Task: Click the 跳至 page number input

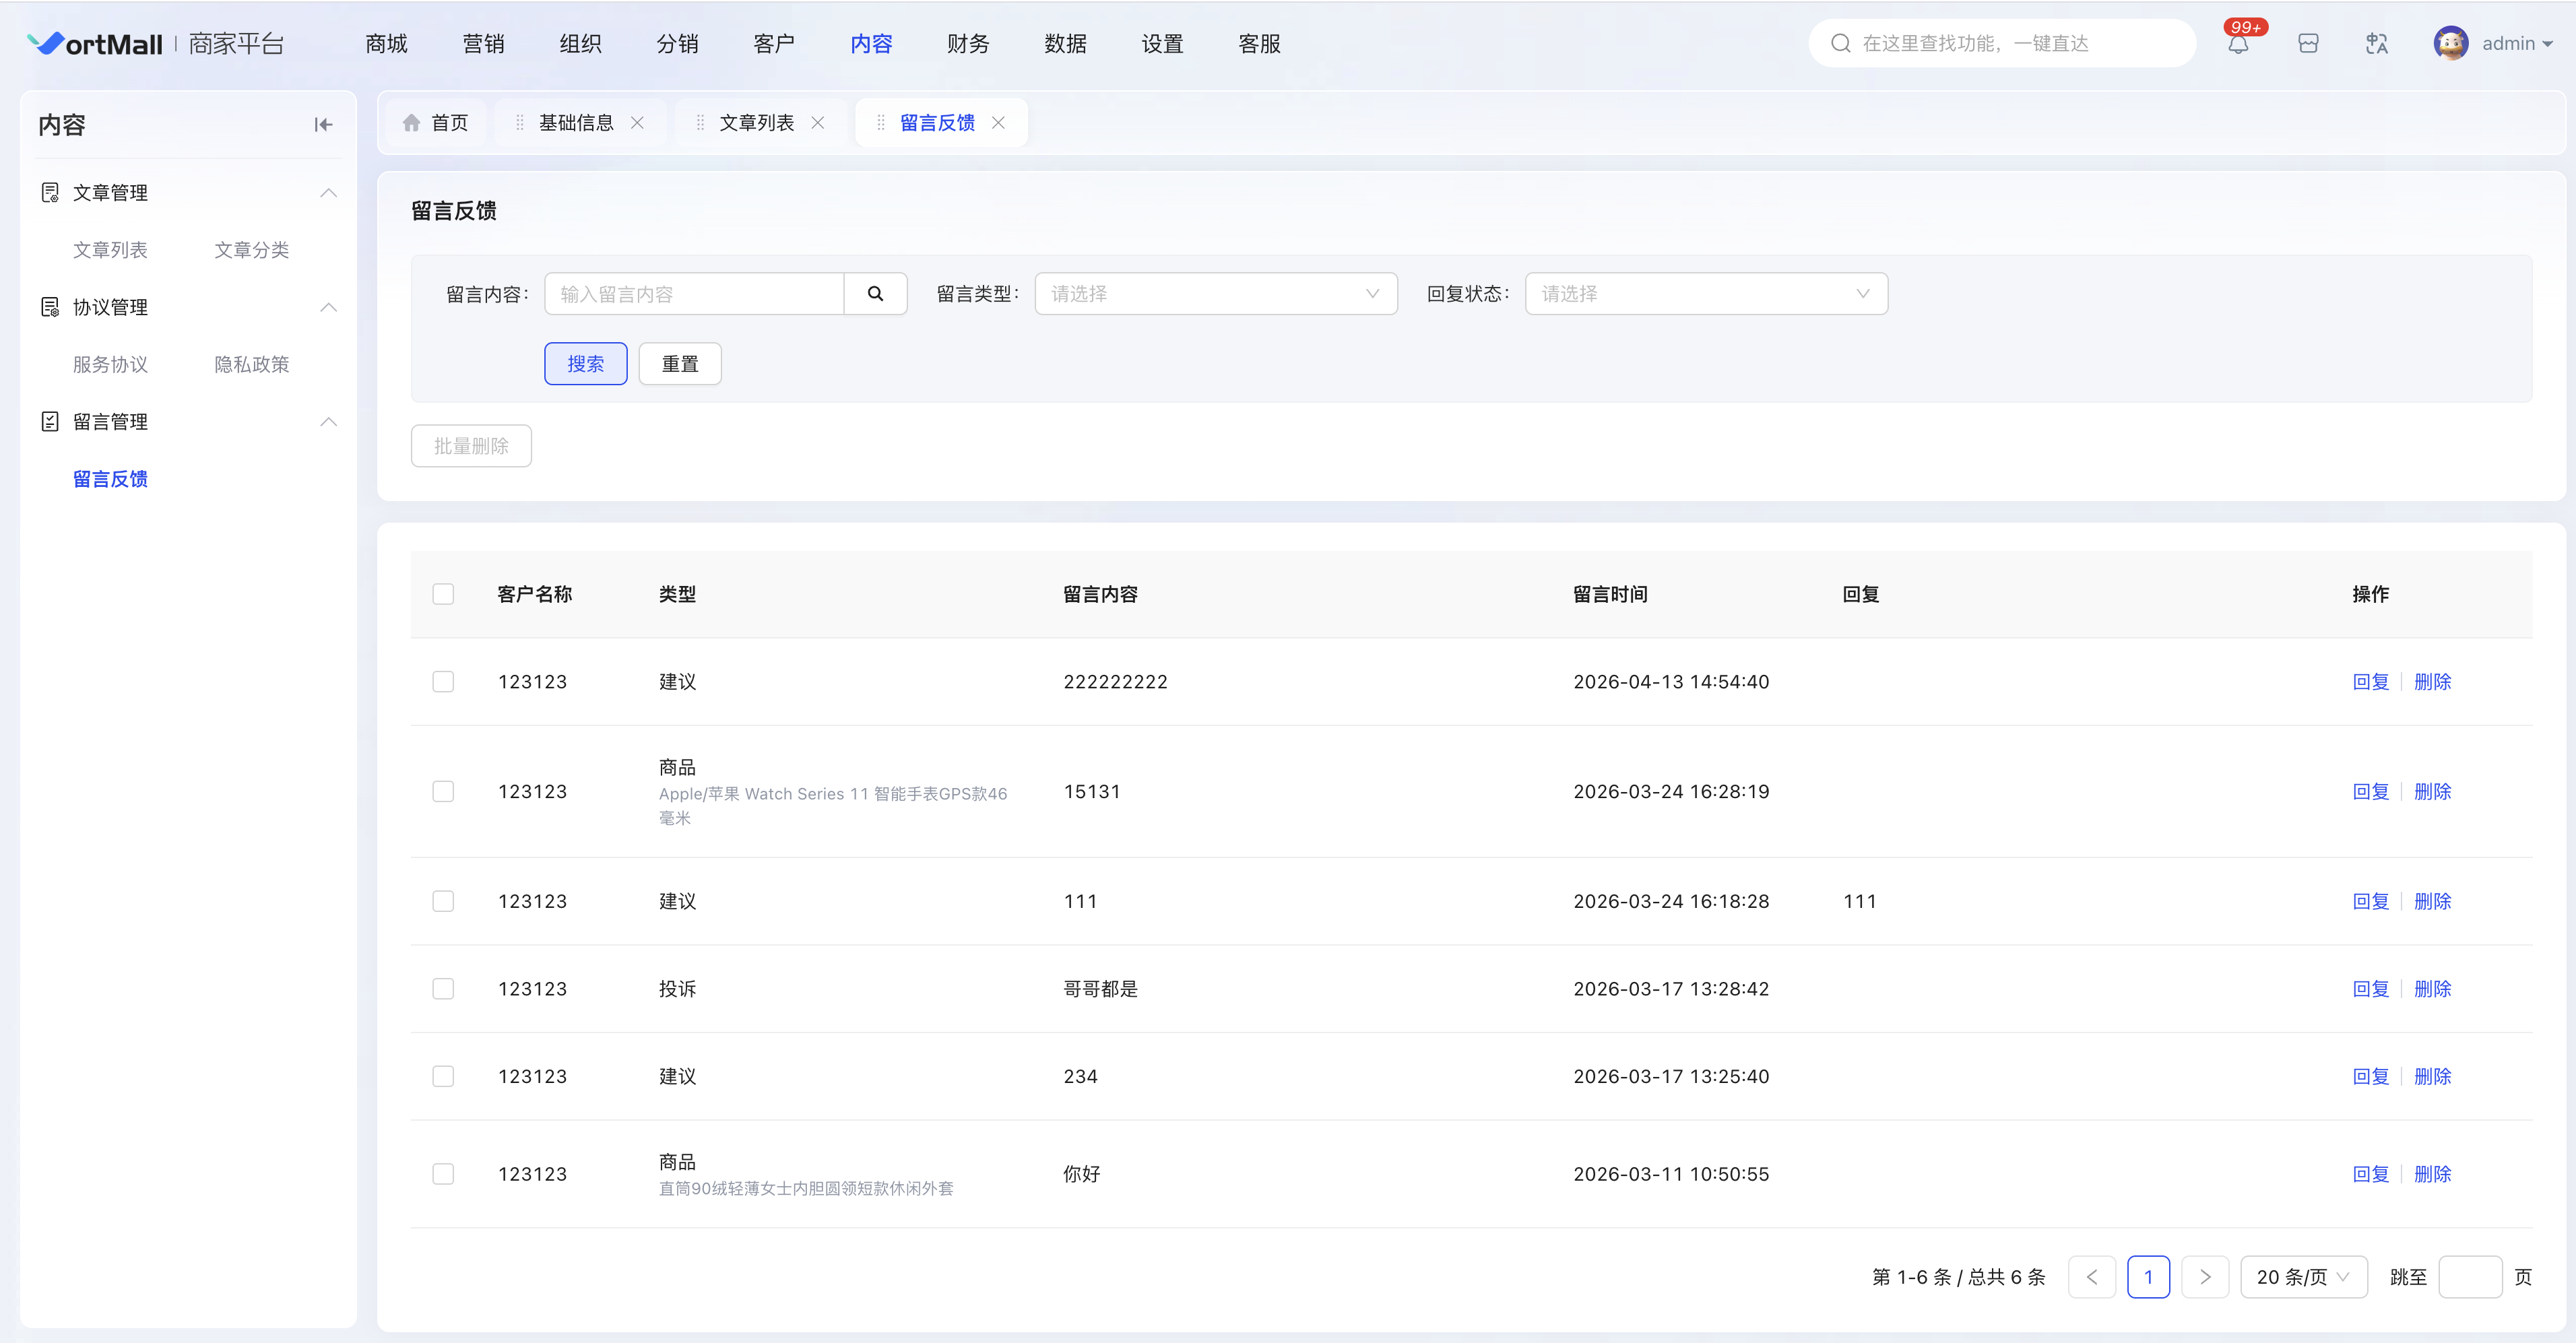Action: pos(2469,1277)
